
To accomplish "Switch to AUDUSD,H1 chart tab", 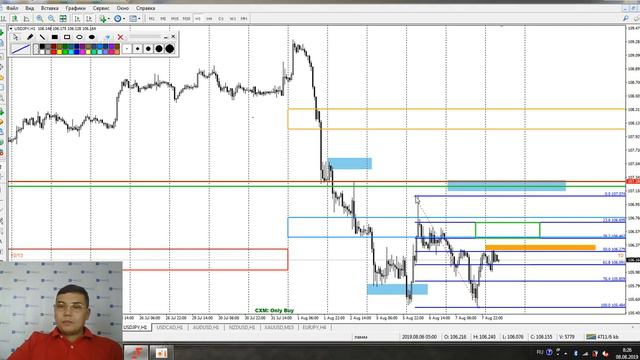I will 206,327.
